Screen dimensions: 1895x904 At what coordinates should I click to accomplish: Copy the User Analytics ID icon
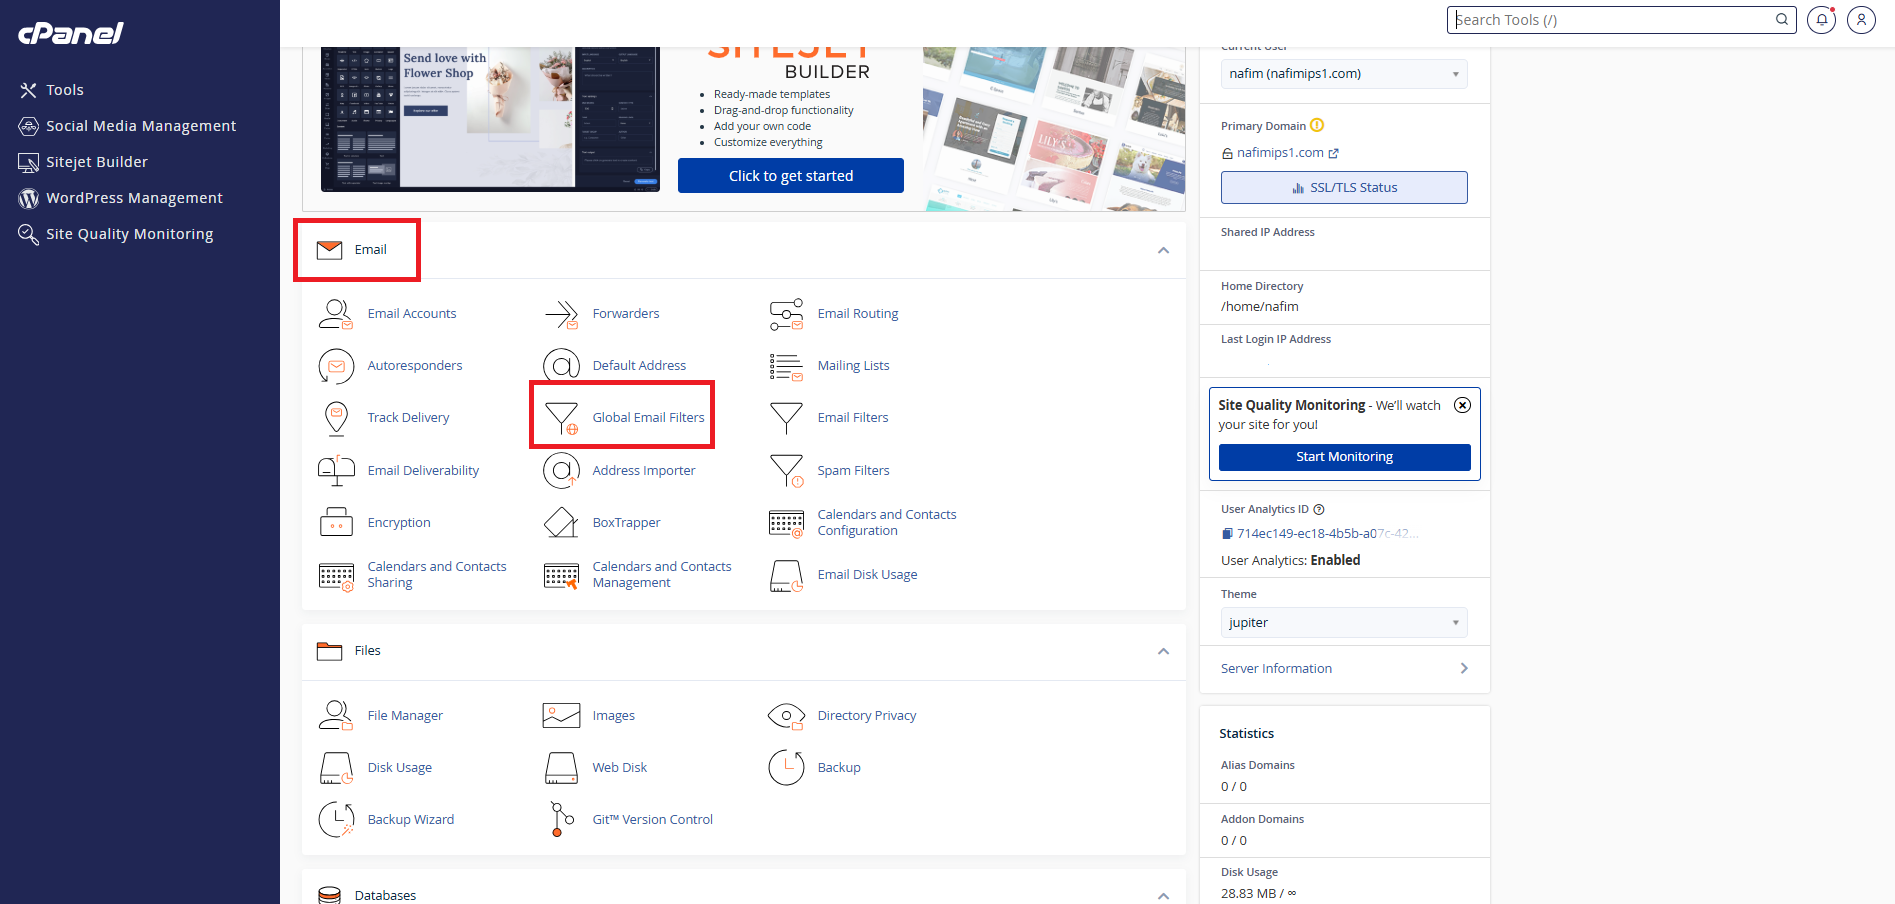1227,534
